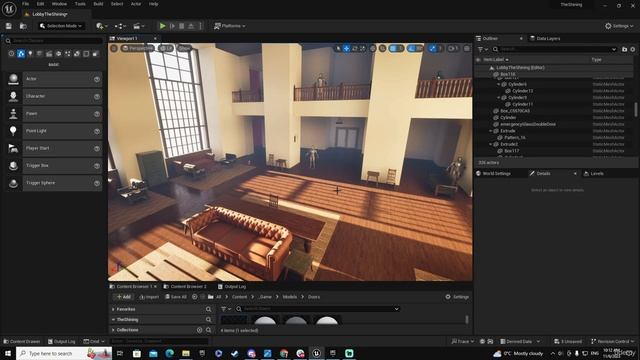Select the Trigger Box entry
Screen dimensions: 640x360
(x=54, y=166)
